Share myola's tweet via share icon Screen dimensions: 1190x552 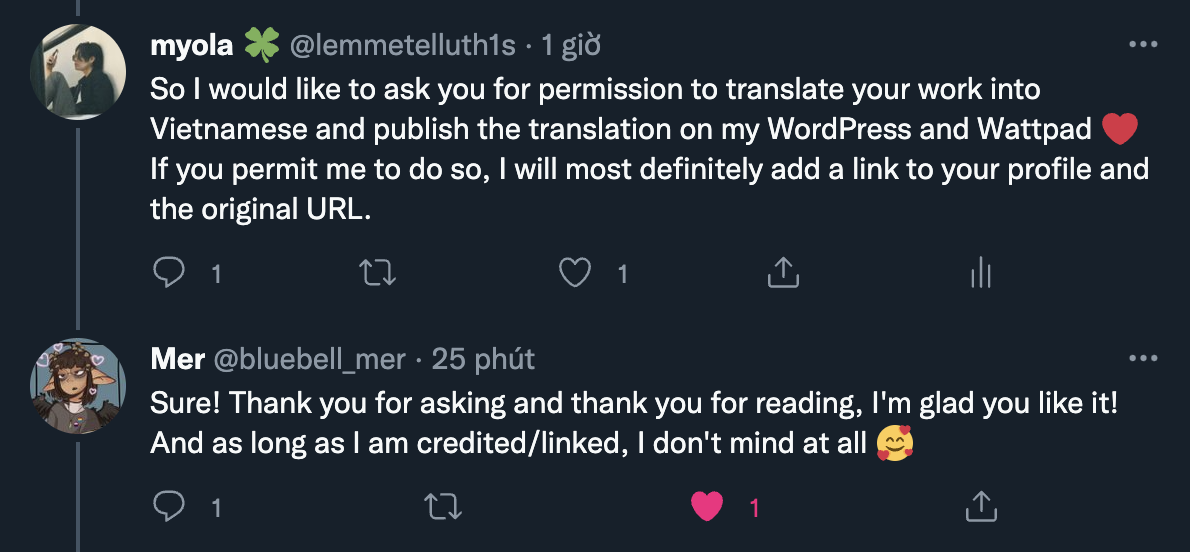[782, 272]
